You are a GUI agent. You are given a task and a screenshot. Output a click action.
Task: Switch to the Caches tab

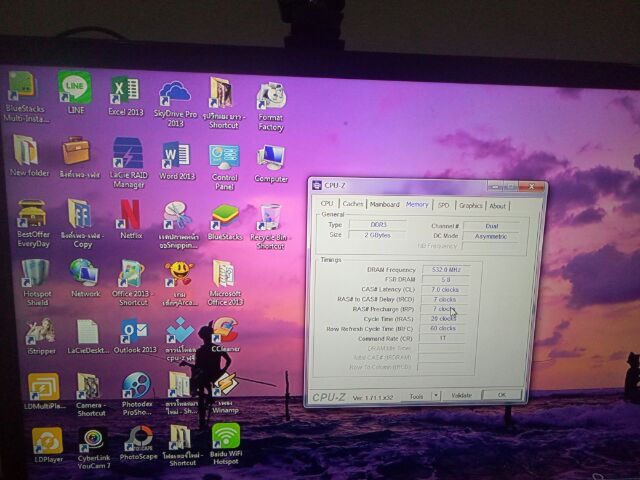[x=353, y=204]
